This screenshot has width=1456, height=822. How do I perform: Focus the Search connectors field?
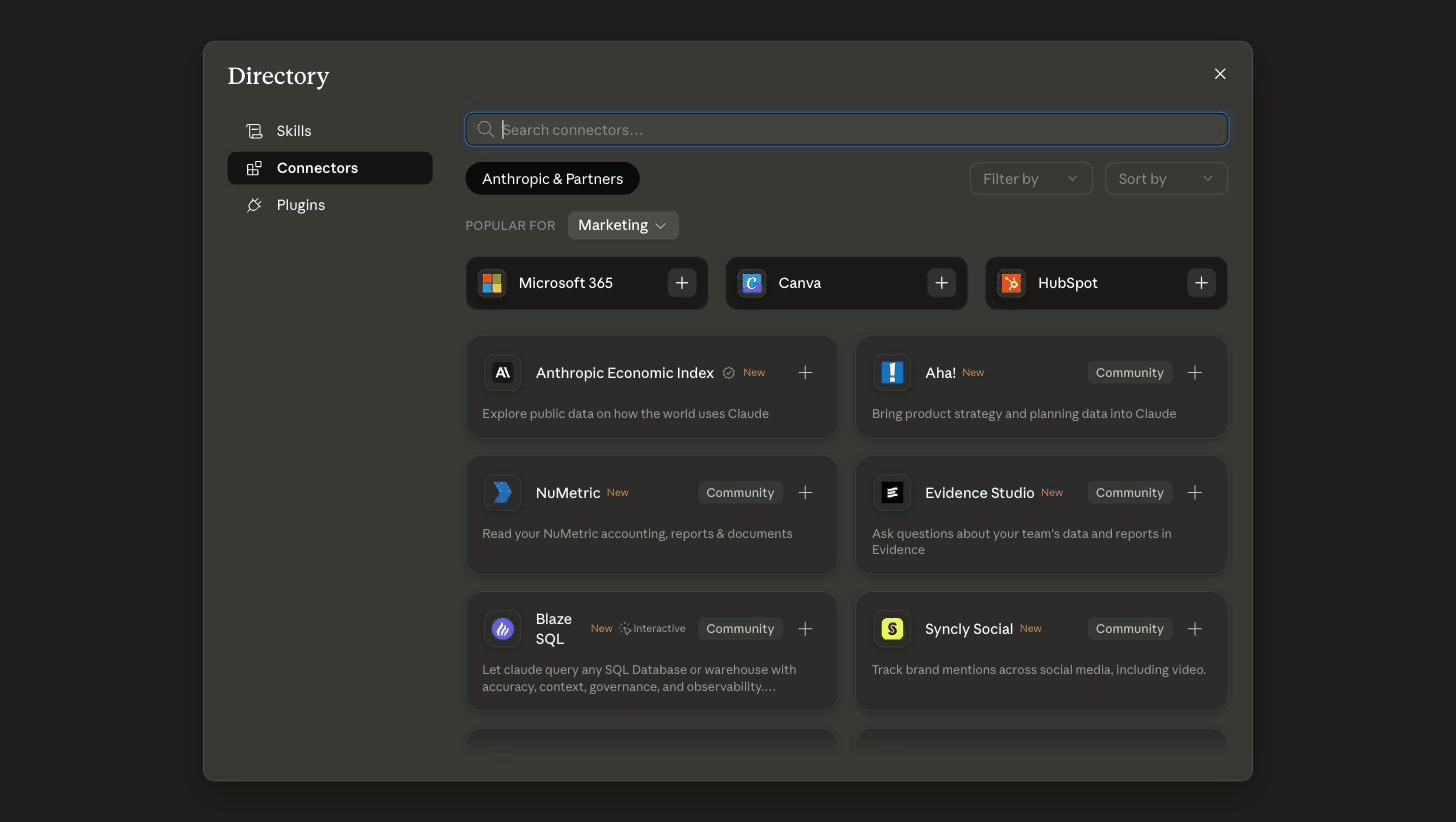[847, 129]
